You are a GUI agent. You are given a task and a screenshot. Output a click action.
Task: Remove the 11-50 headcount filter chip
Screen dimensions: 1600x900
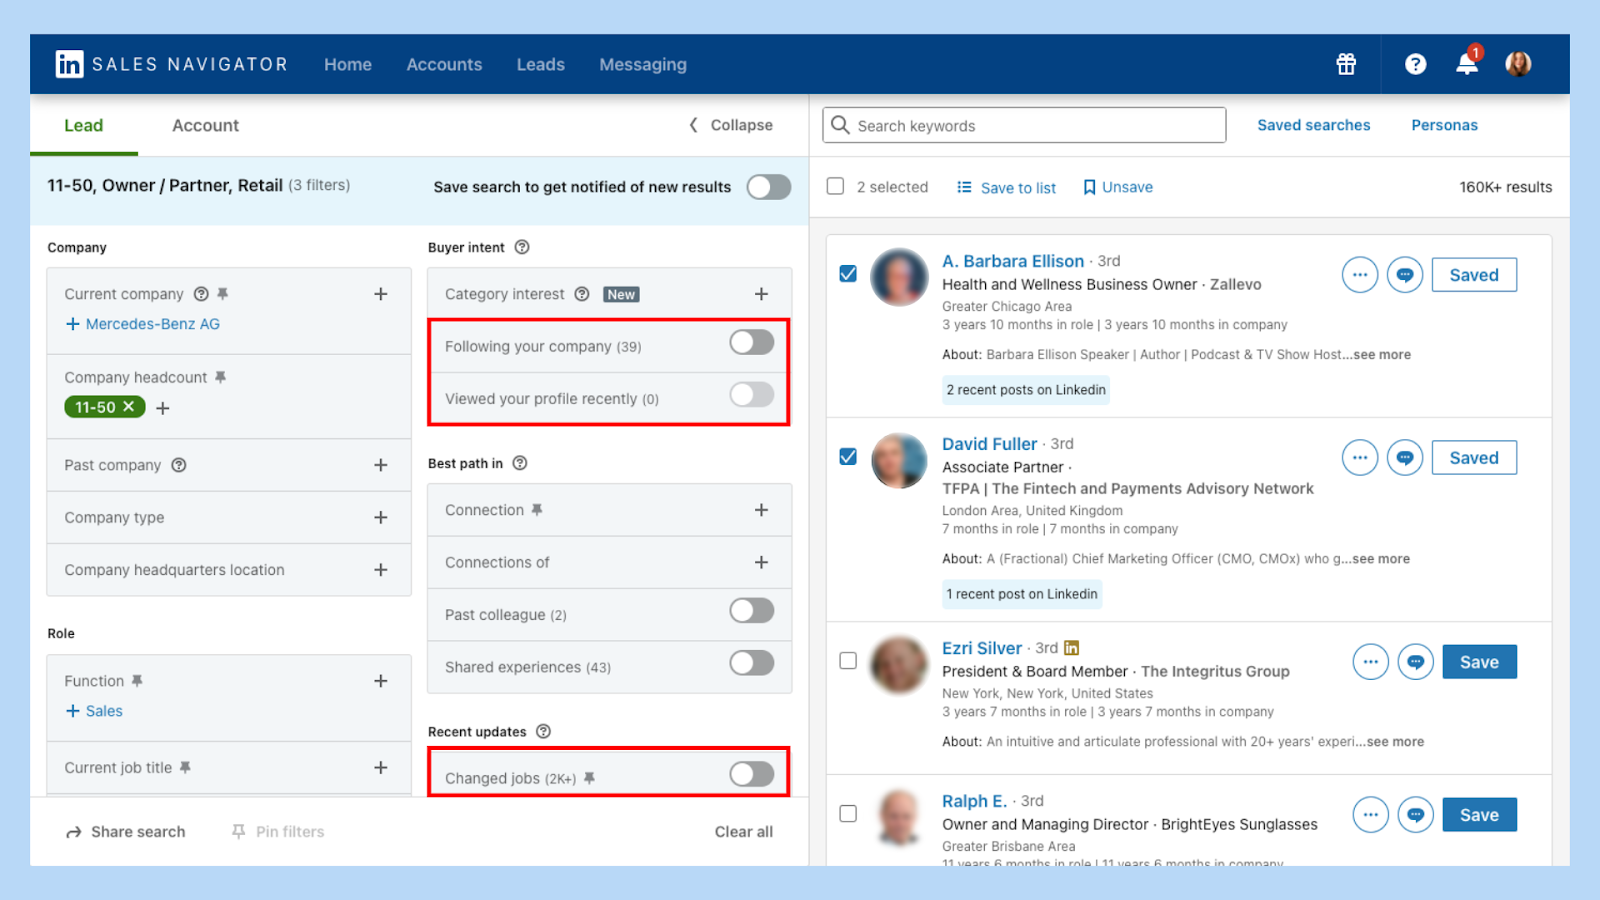click(128, 407)
